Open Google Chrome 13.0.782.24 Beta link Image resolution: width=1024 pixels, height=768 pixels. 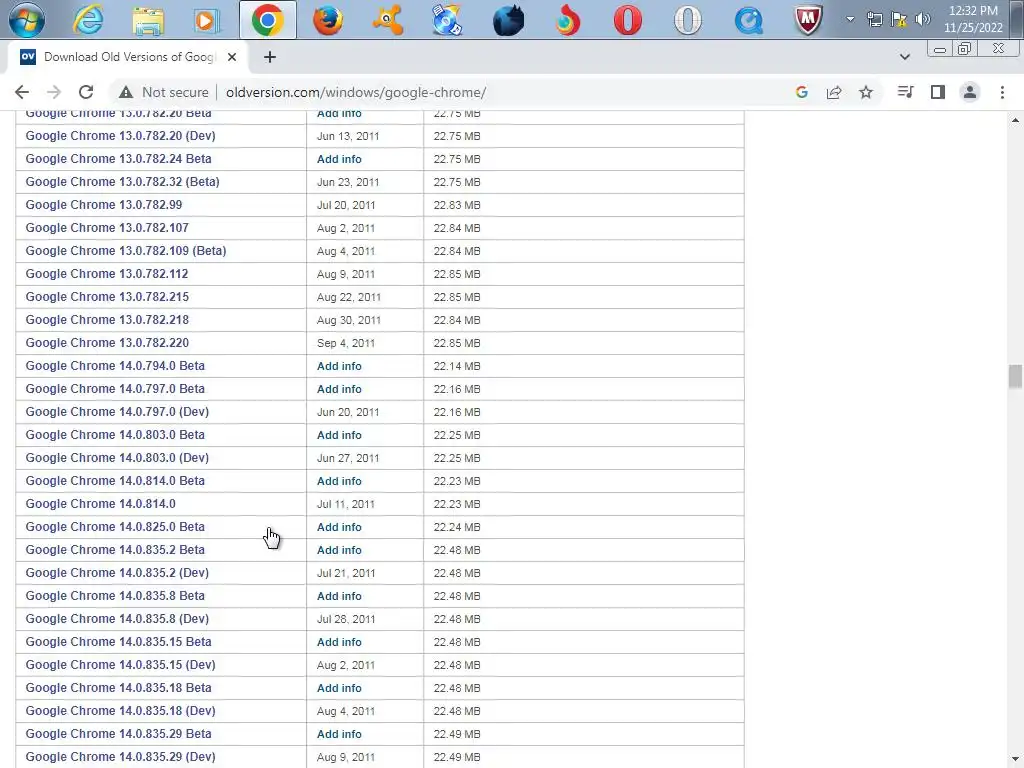point(118,159)
